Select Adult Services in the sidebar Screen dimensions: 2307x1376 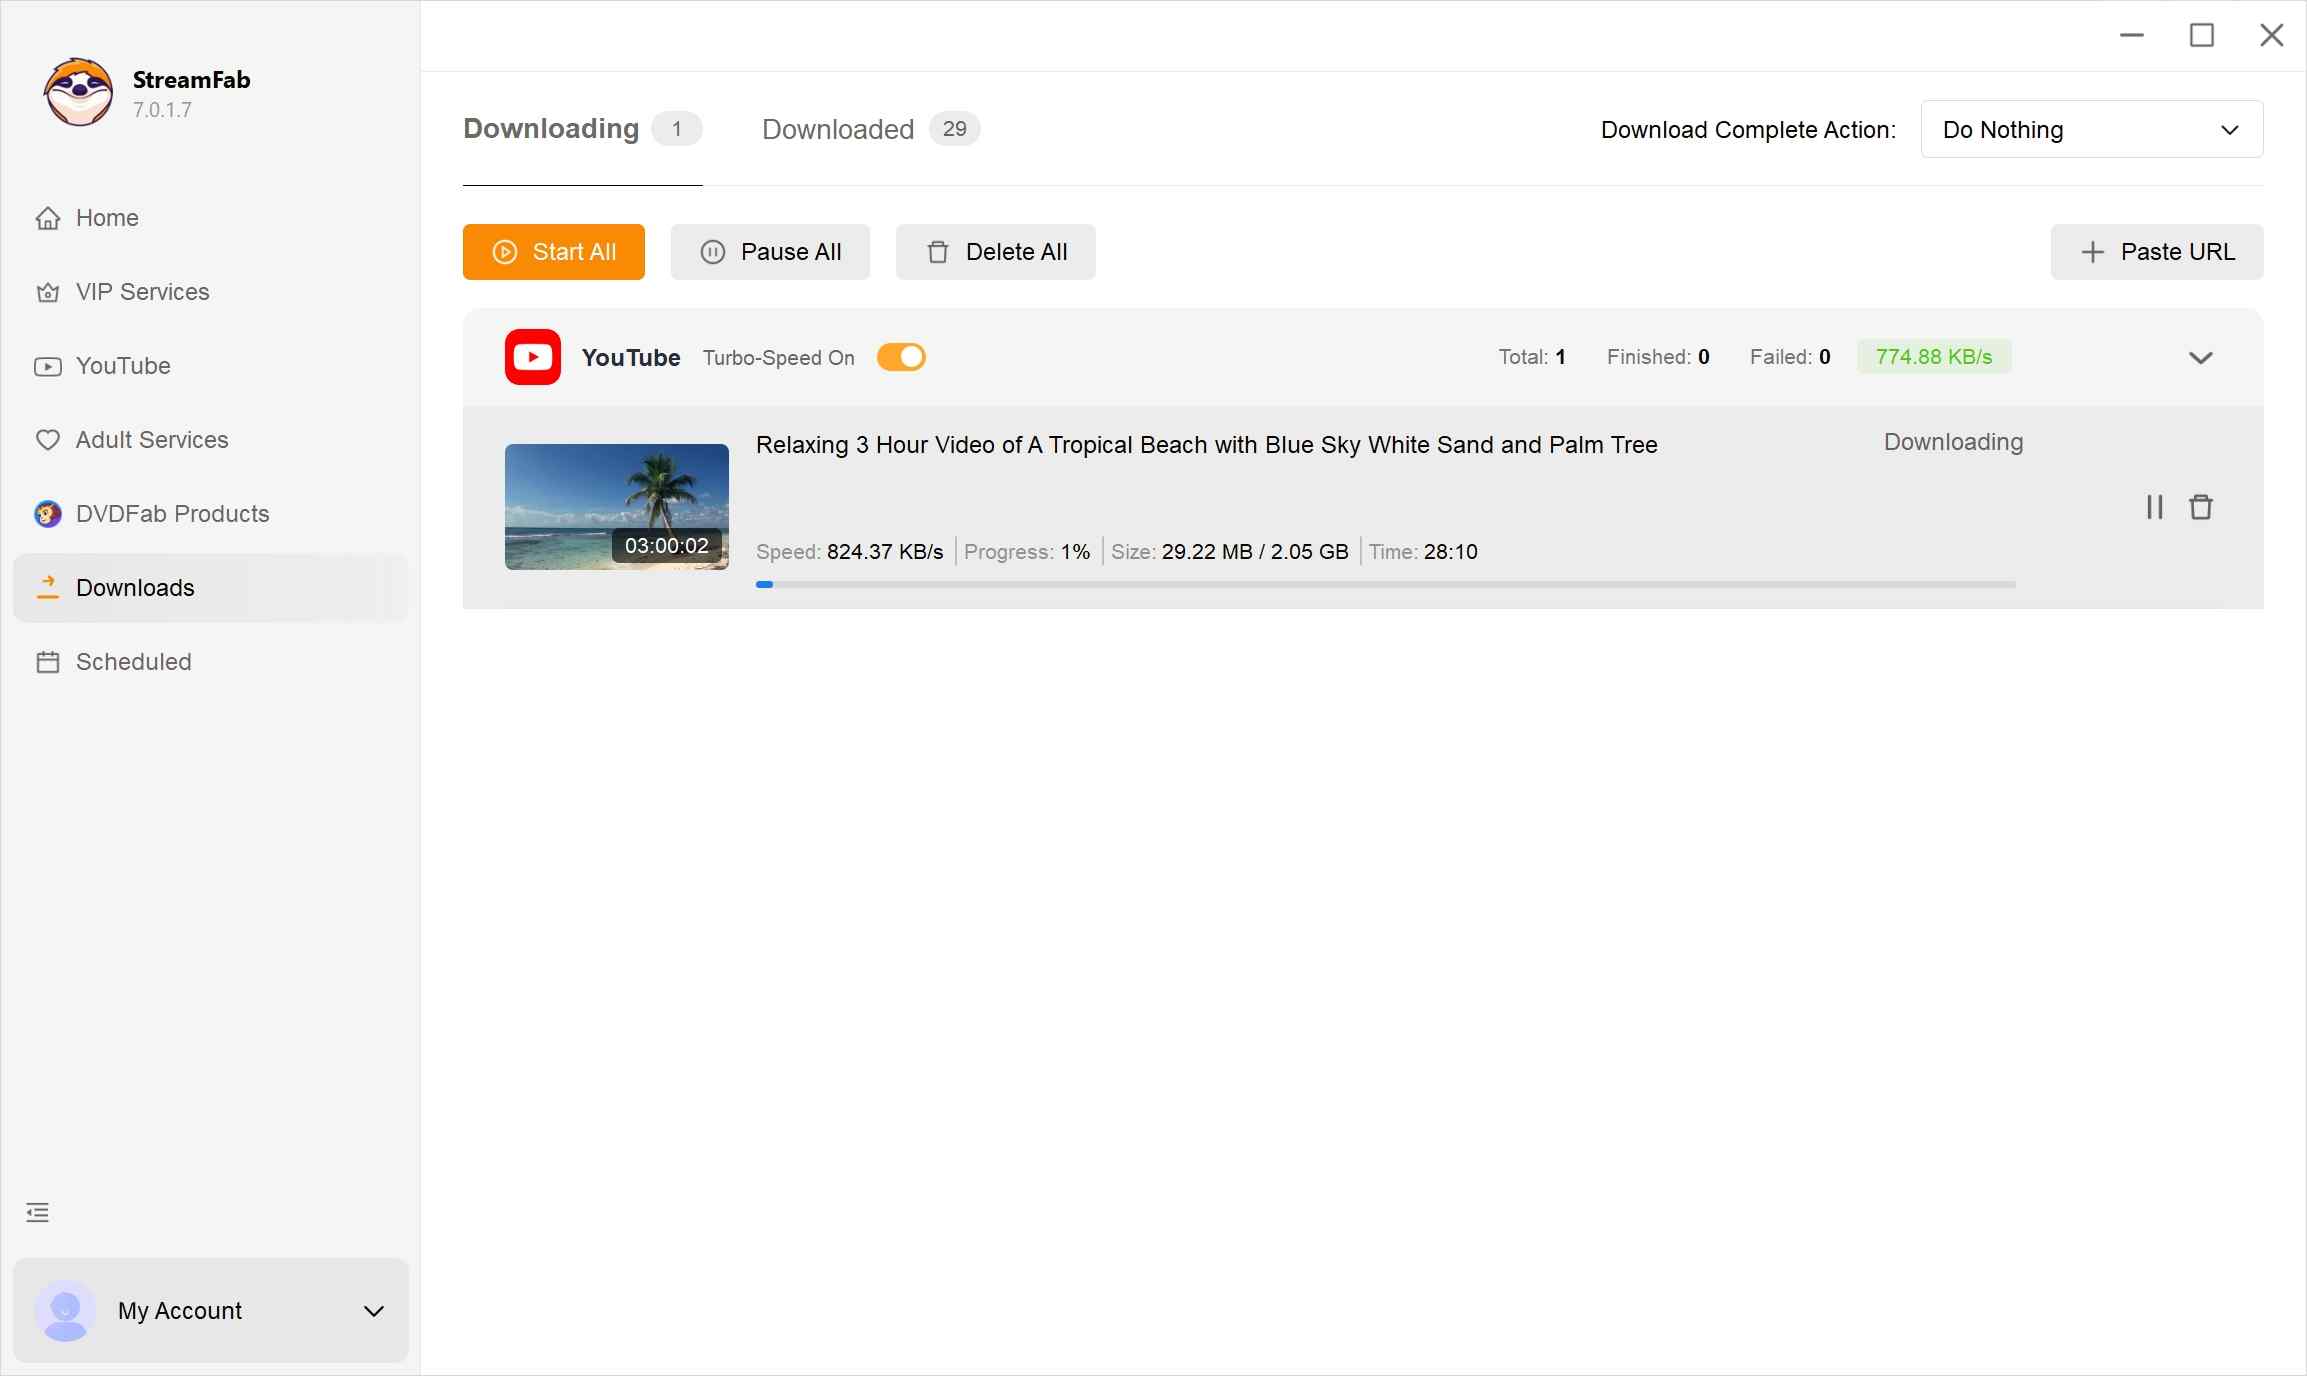[151, 439]
